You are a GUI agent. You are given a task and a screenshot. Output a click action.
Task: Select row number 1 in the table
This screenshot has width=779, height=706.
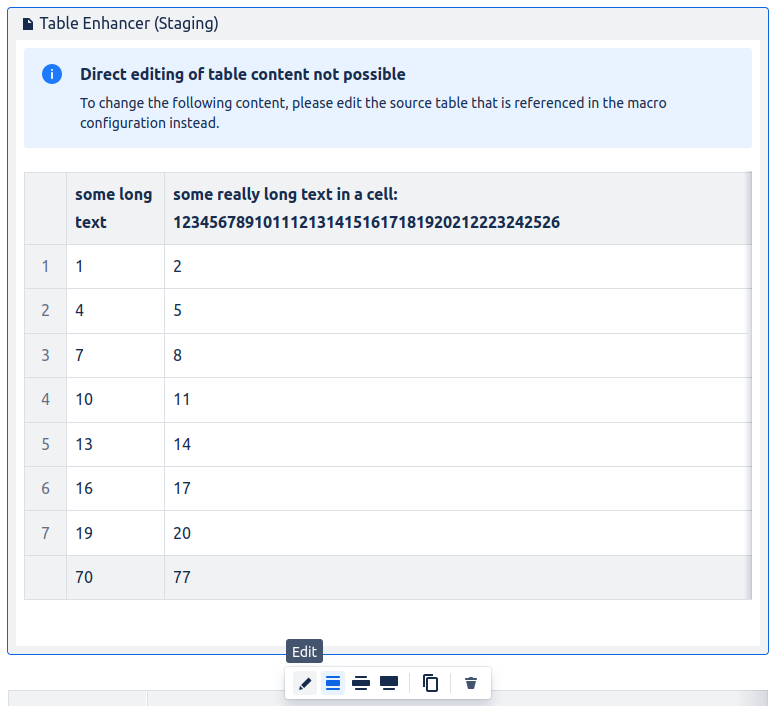tap(45, 267)
